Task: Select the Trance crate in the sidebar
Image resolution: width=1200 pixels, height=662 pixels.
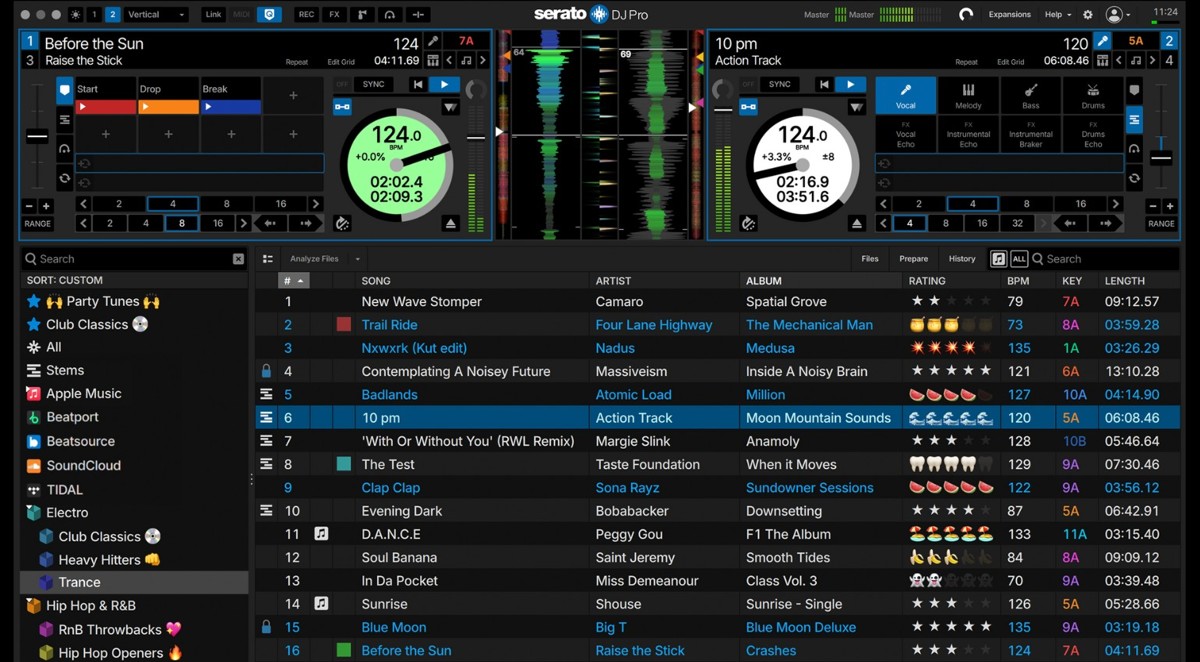Action: coord(79,582)
